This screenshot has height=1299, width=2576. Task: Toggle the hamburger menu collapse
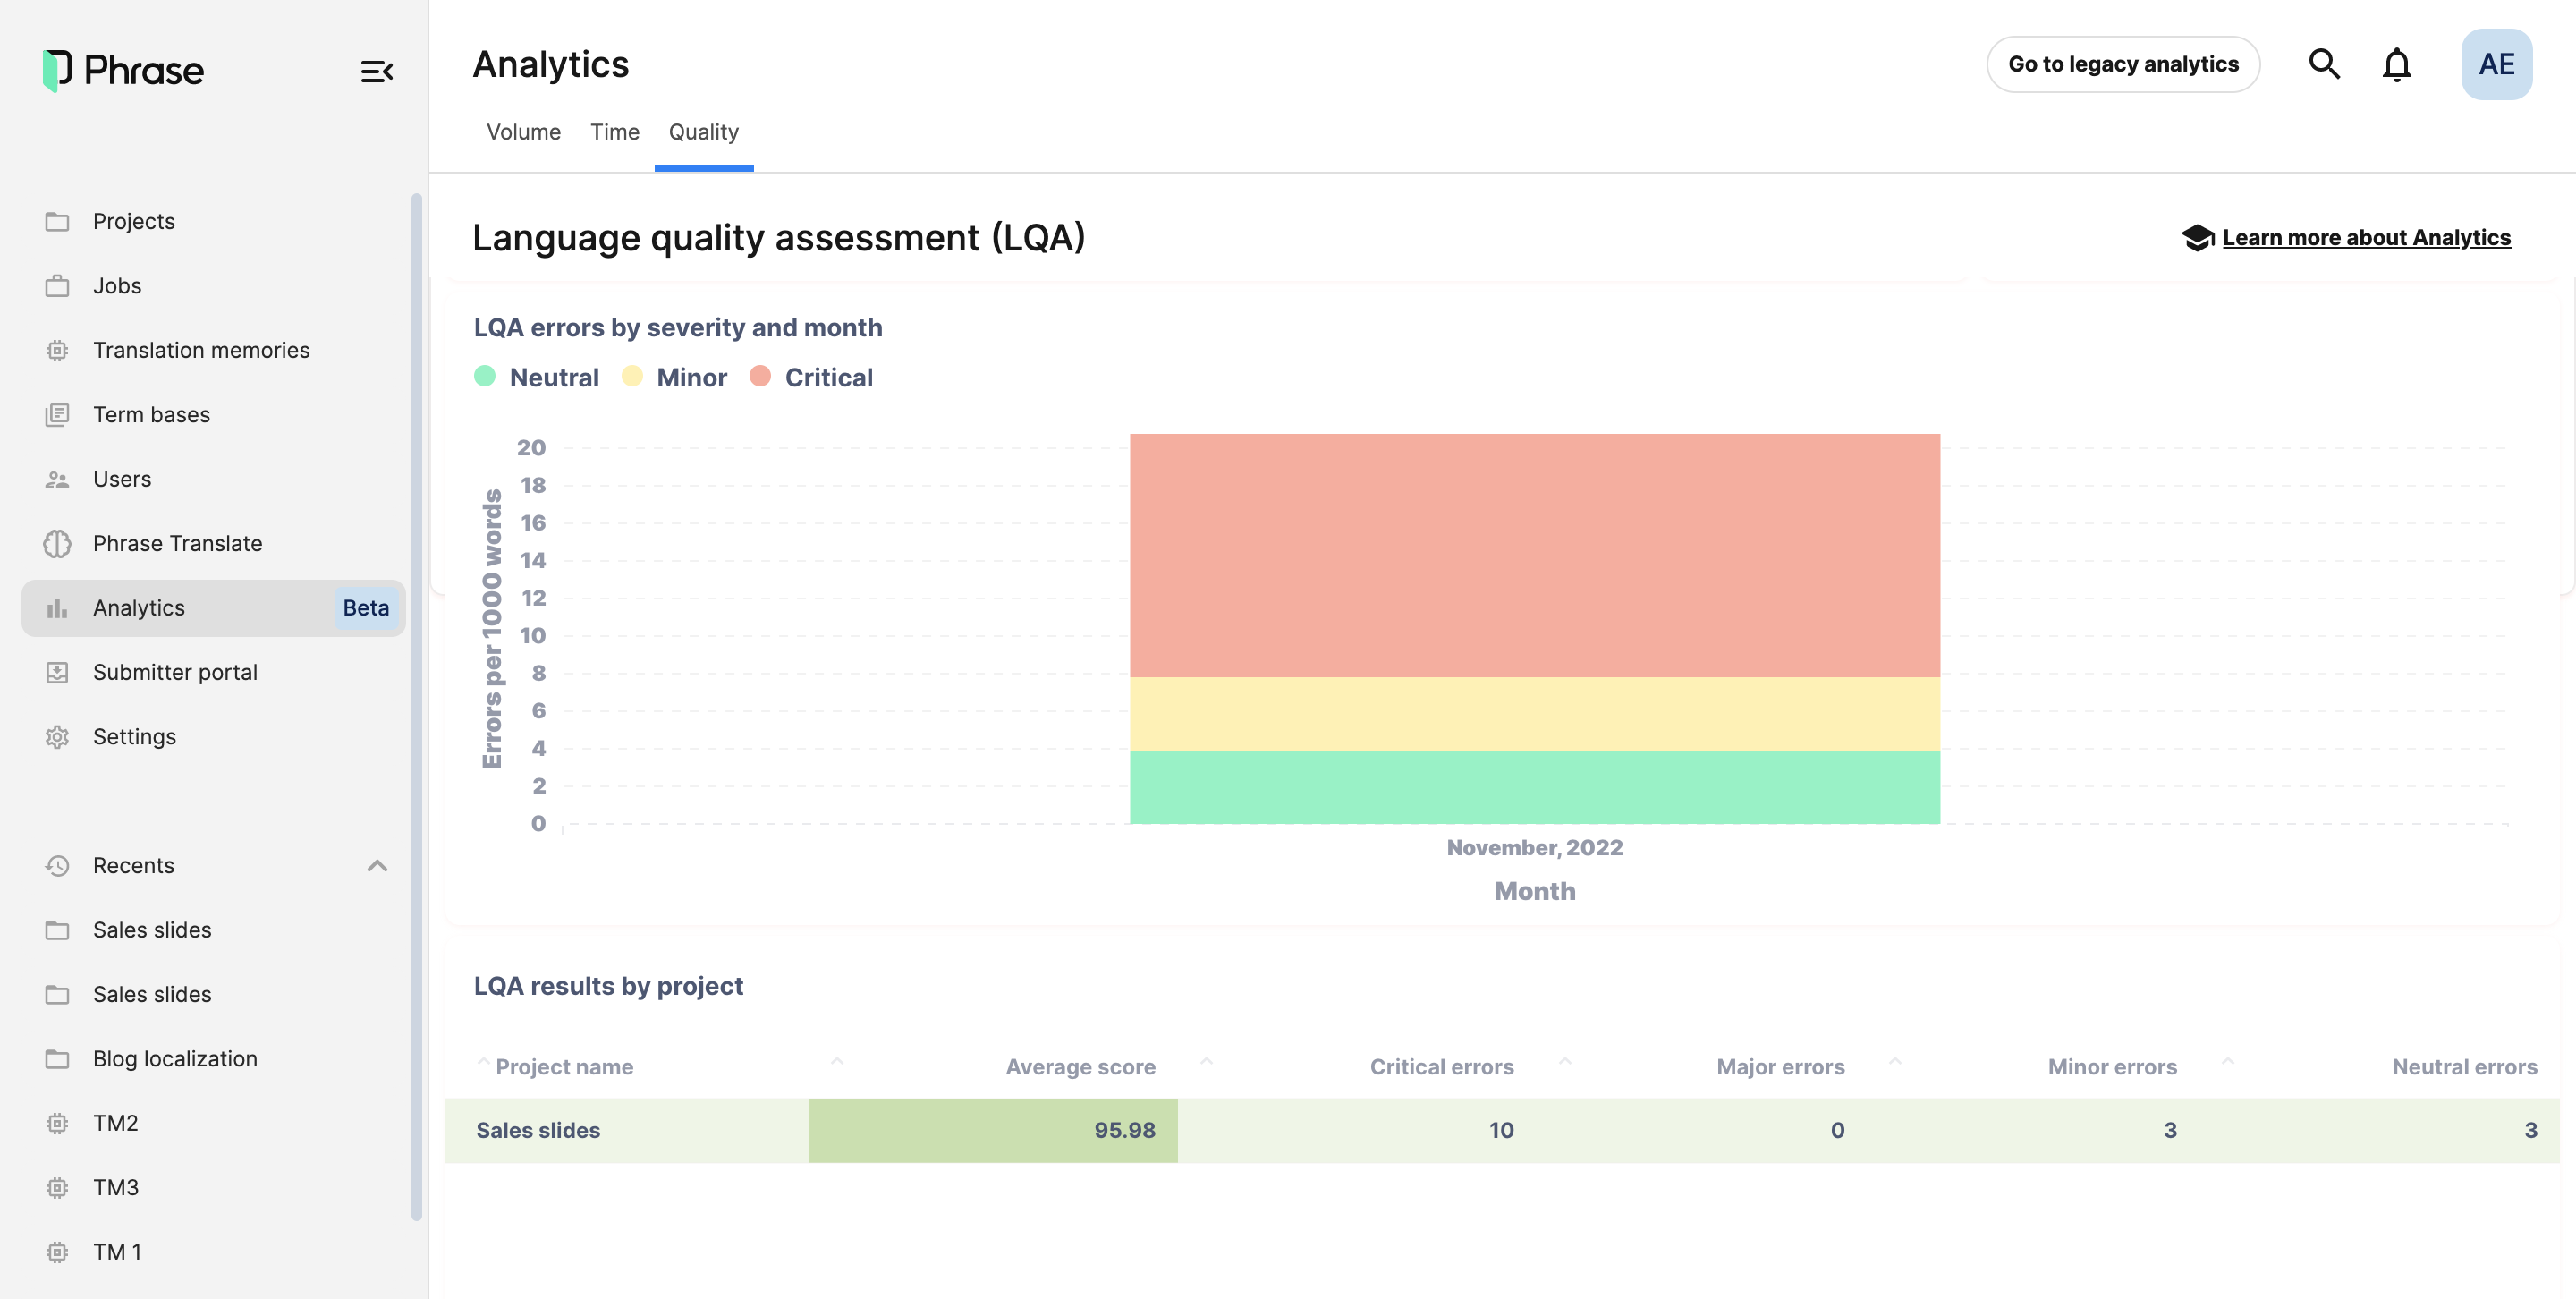376,70
